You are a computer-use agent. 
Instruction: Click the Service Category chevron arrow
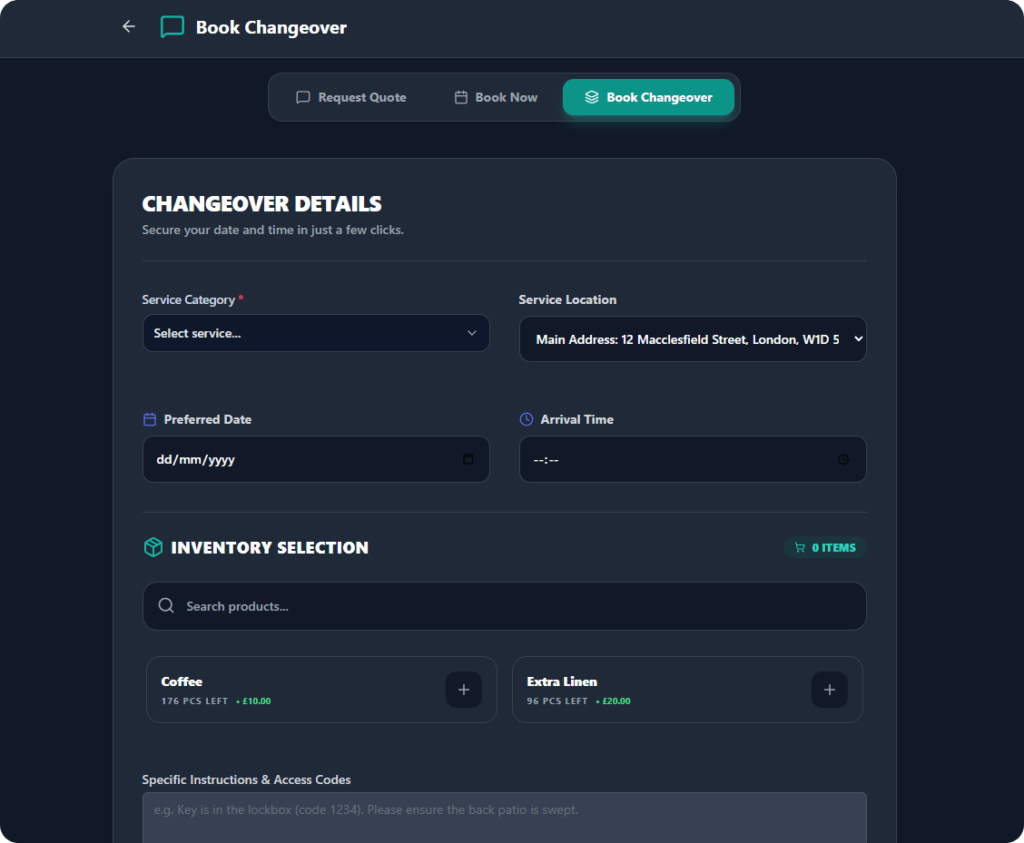472,333
